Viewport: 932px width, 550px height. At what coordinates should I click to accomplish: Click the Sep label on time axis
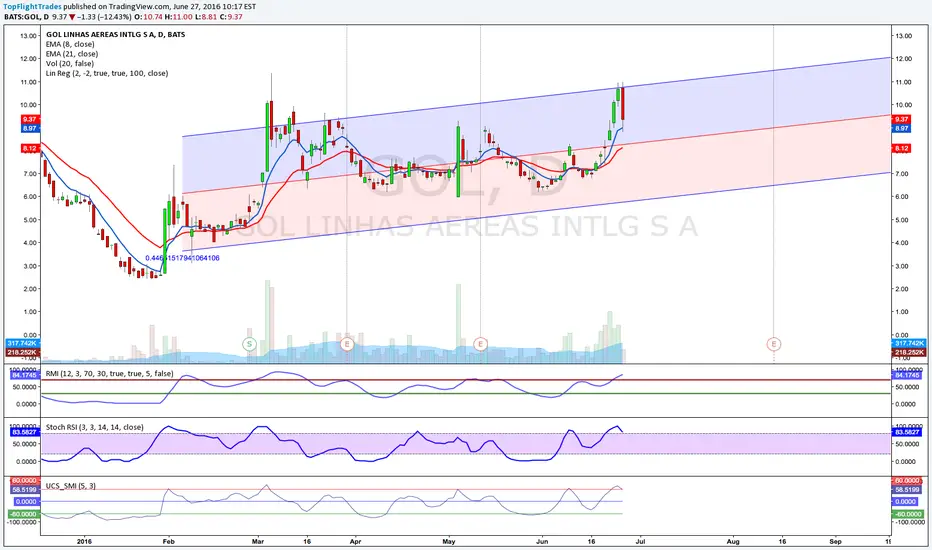pos(835,542)
